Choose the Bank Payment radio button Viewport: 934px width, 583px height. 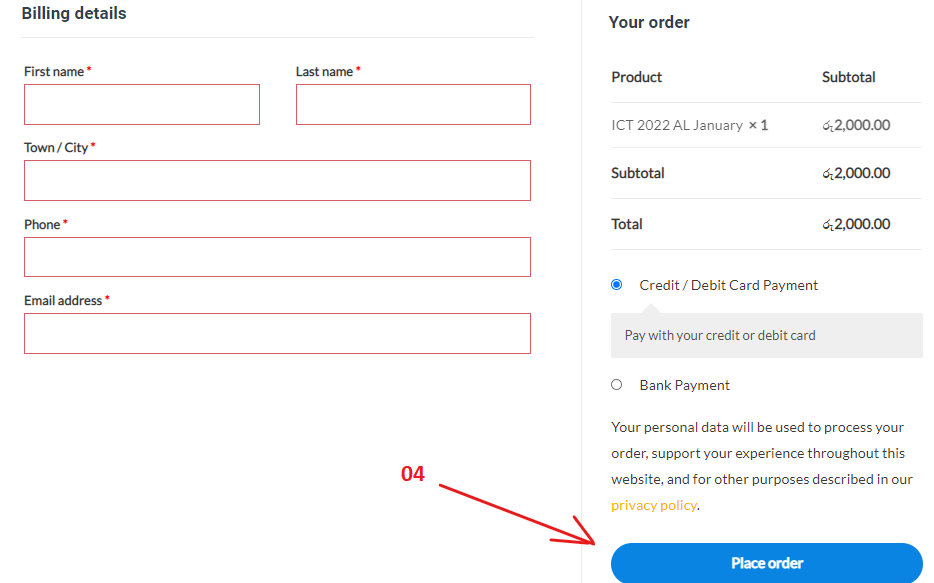(617, 385)
